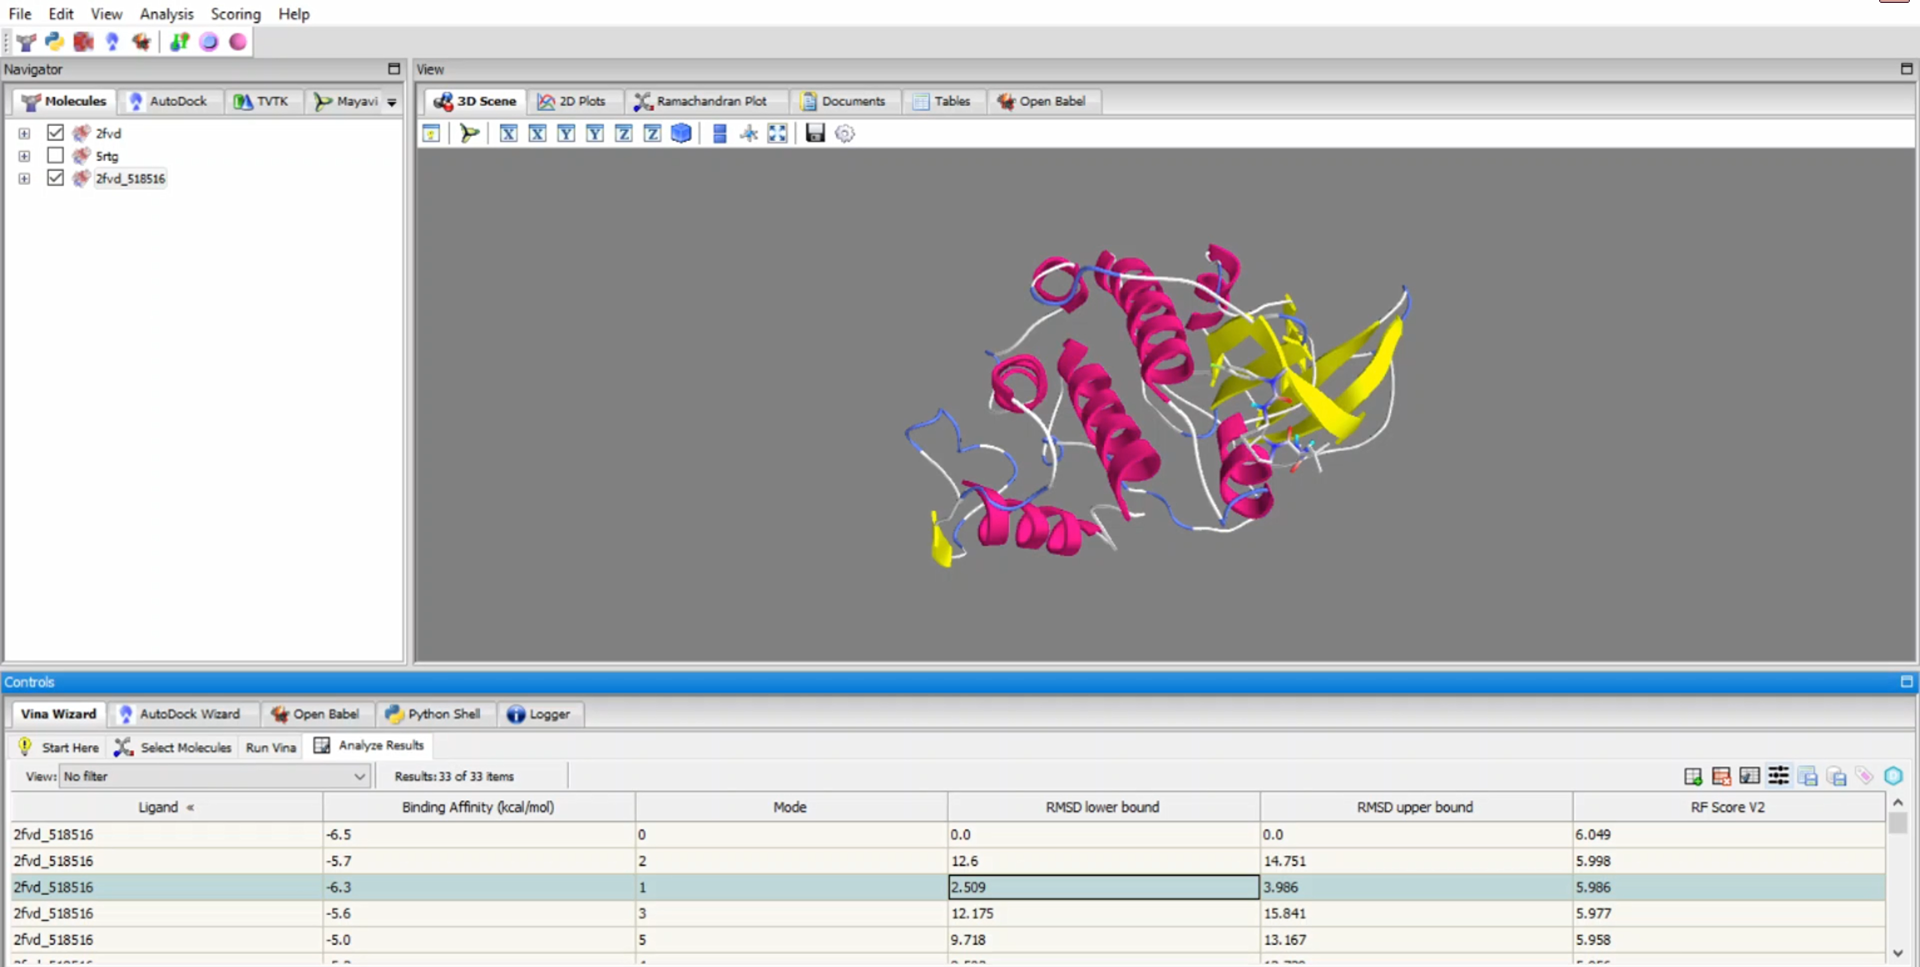Expand the 5rtg tree node

24,156
